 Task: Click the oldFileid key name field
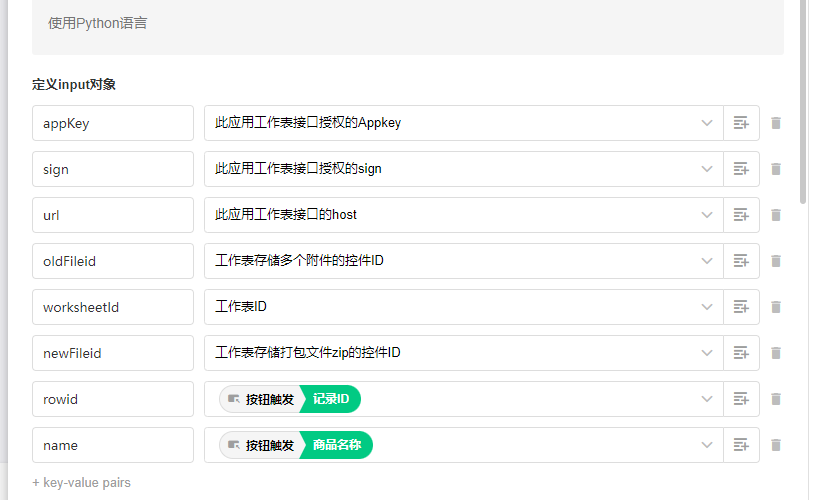click(112, 261)
